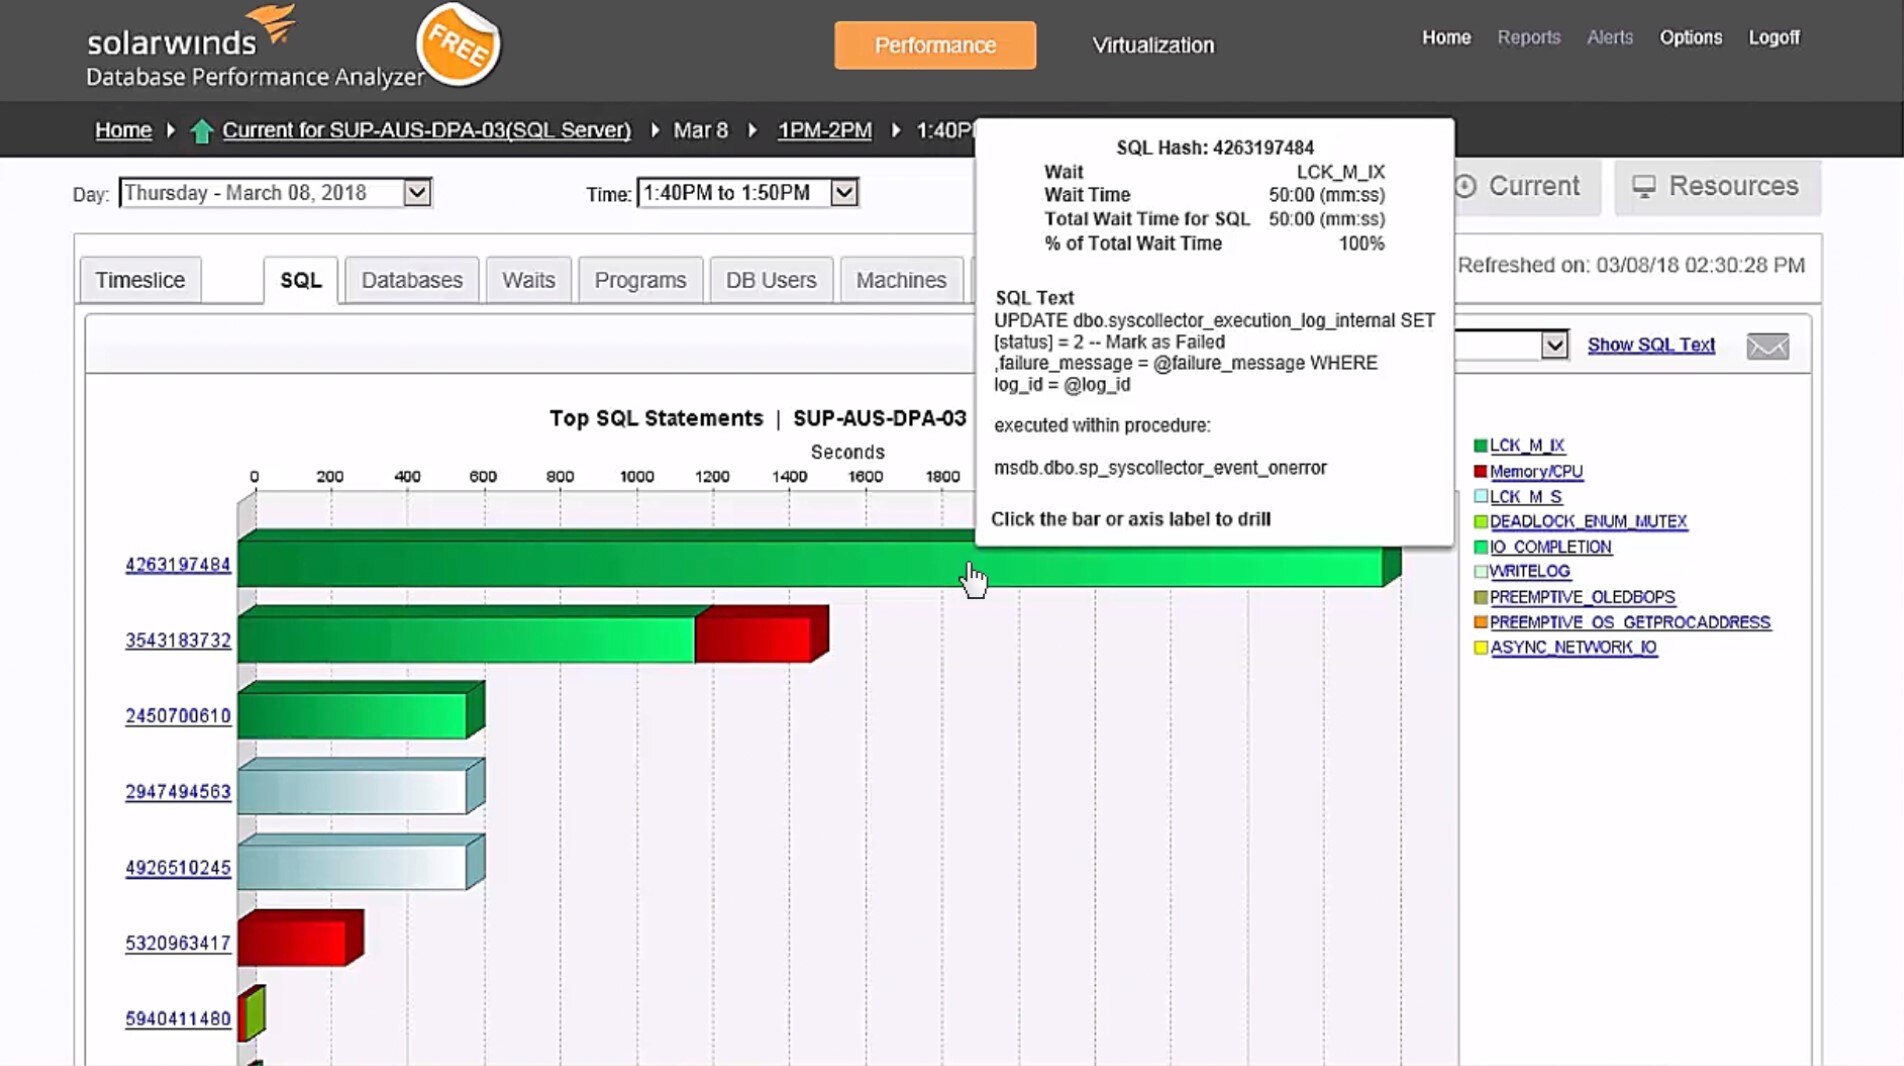The height and width of the screenshot is (1066, 1904).
Task: Click the Resources monitor icon
Action: [1645, 186]
